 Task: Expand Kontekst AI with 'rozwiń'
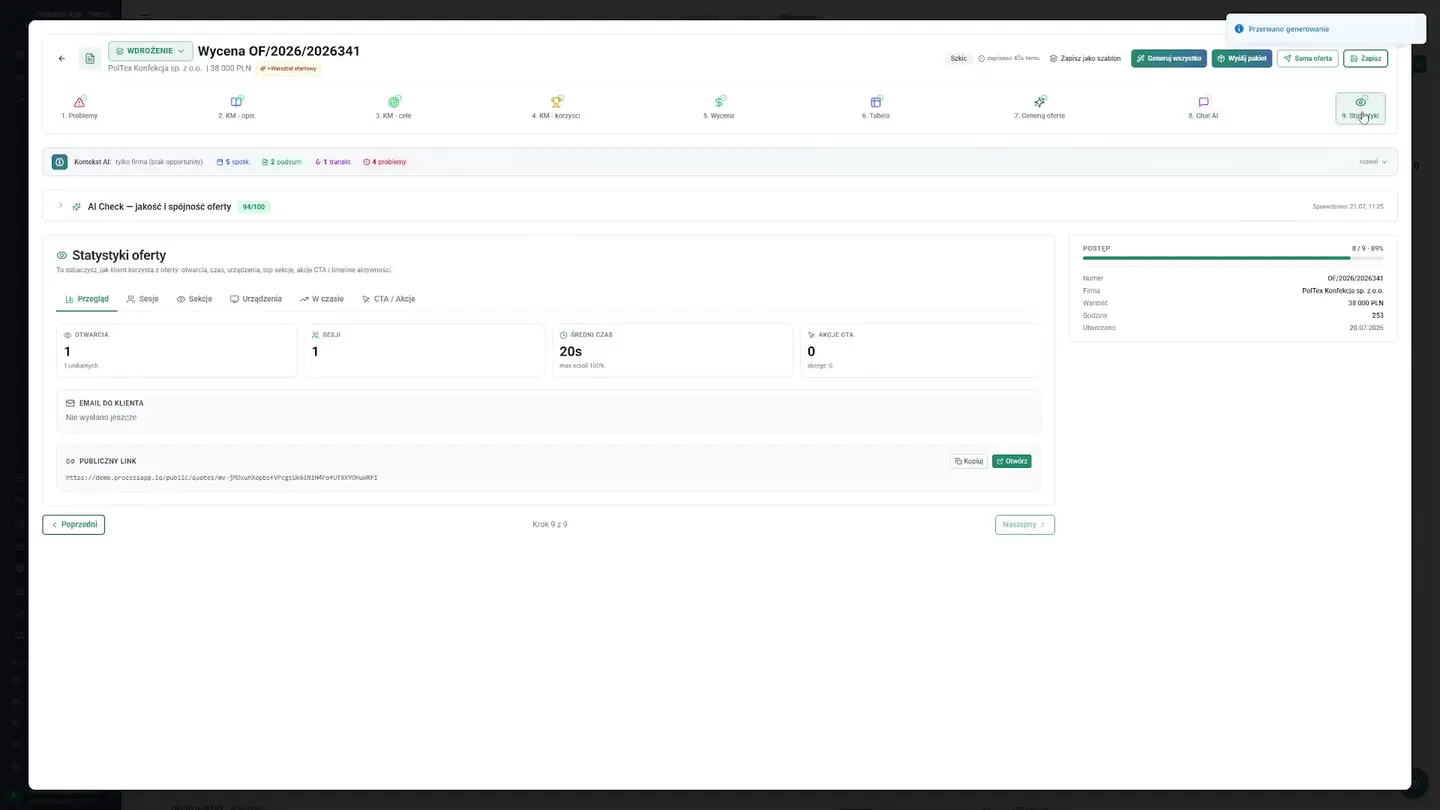(1373, 161)
